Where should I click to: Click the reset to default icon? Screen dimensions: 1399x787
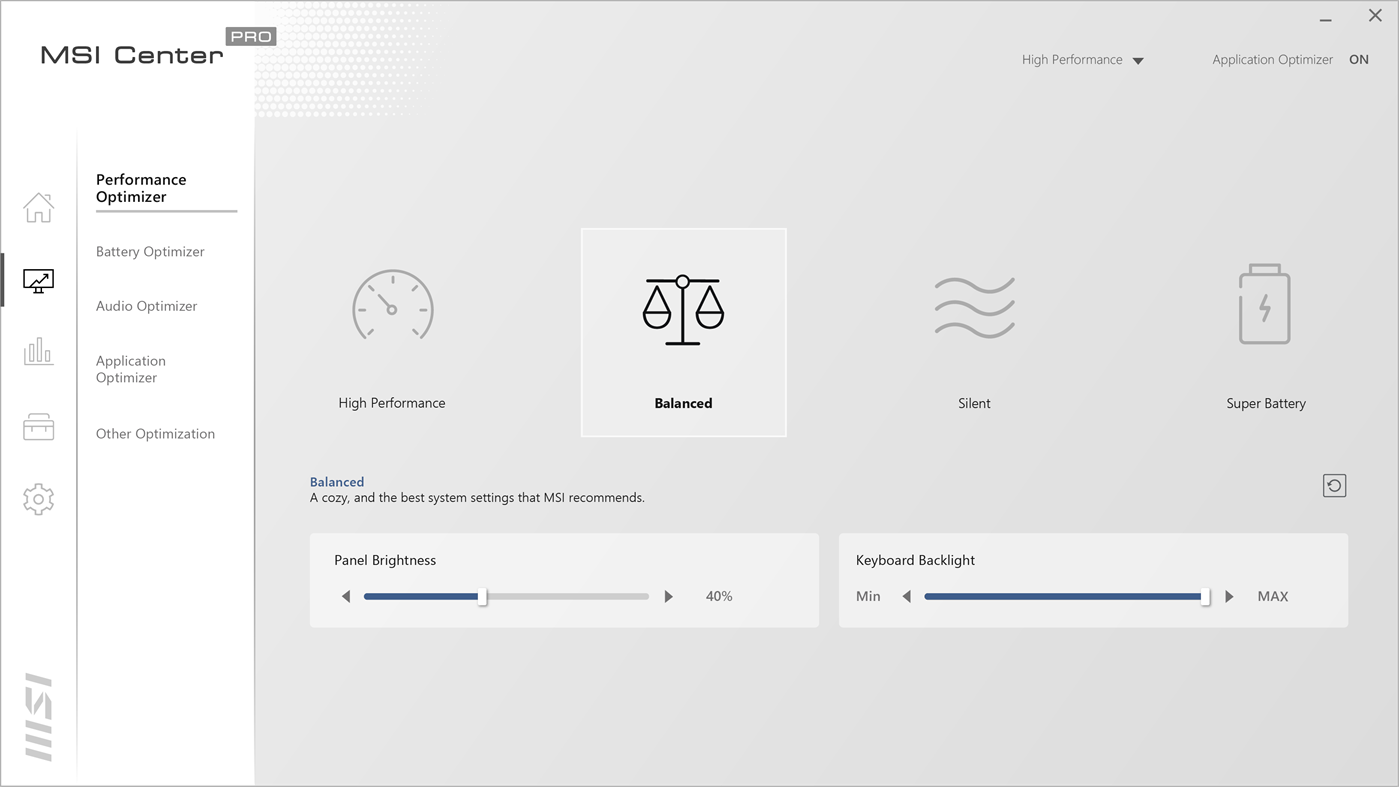coord(1334,486)
